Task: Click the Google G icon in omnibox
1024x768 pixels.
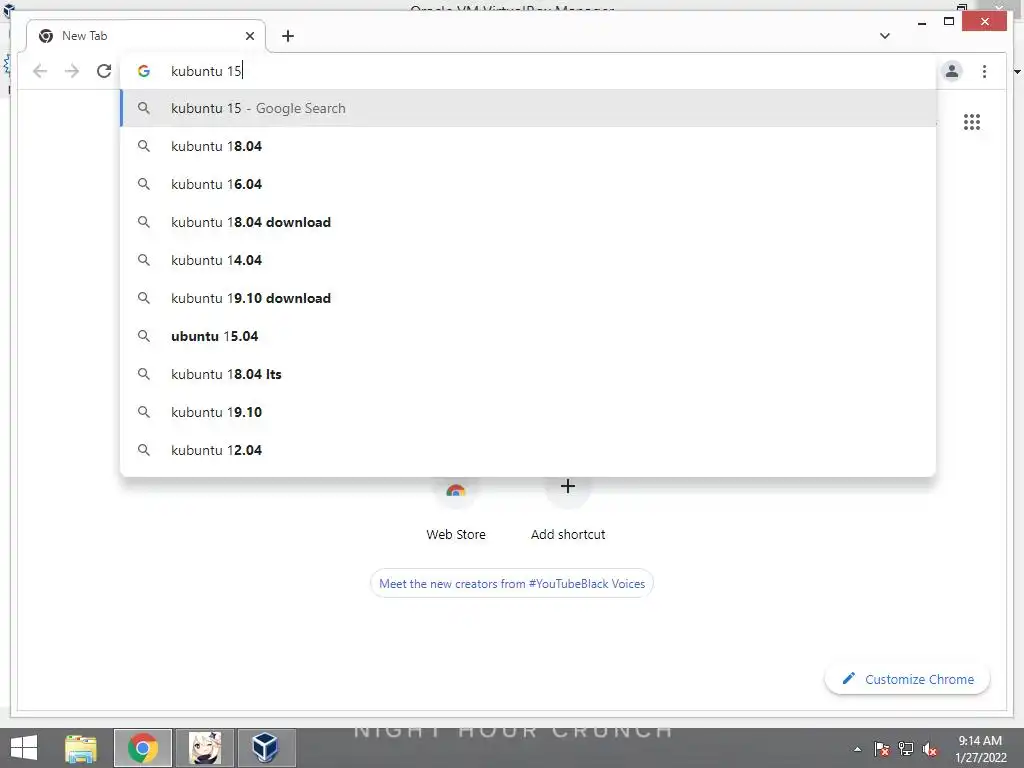Action: (144, 71)
